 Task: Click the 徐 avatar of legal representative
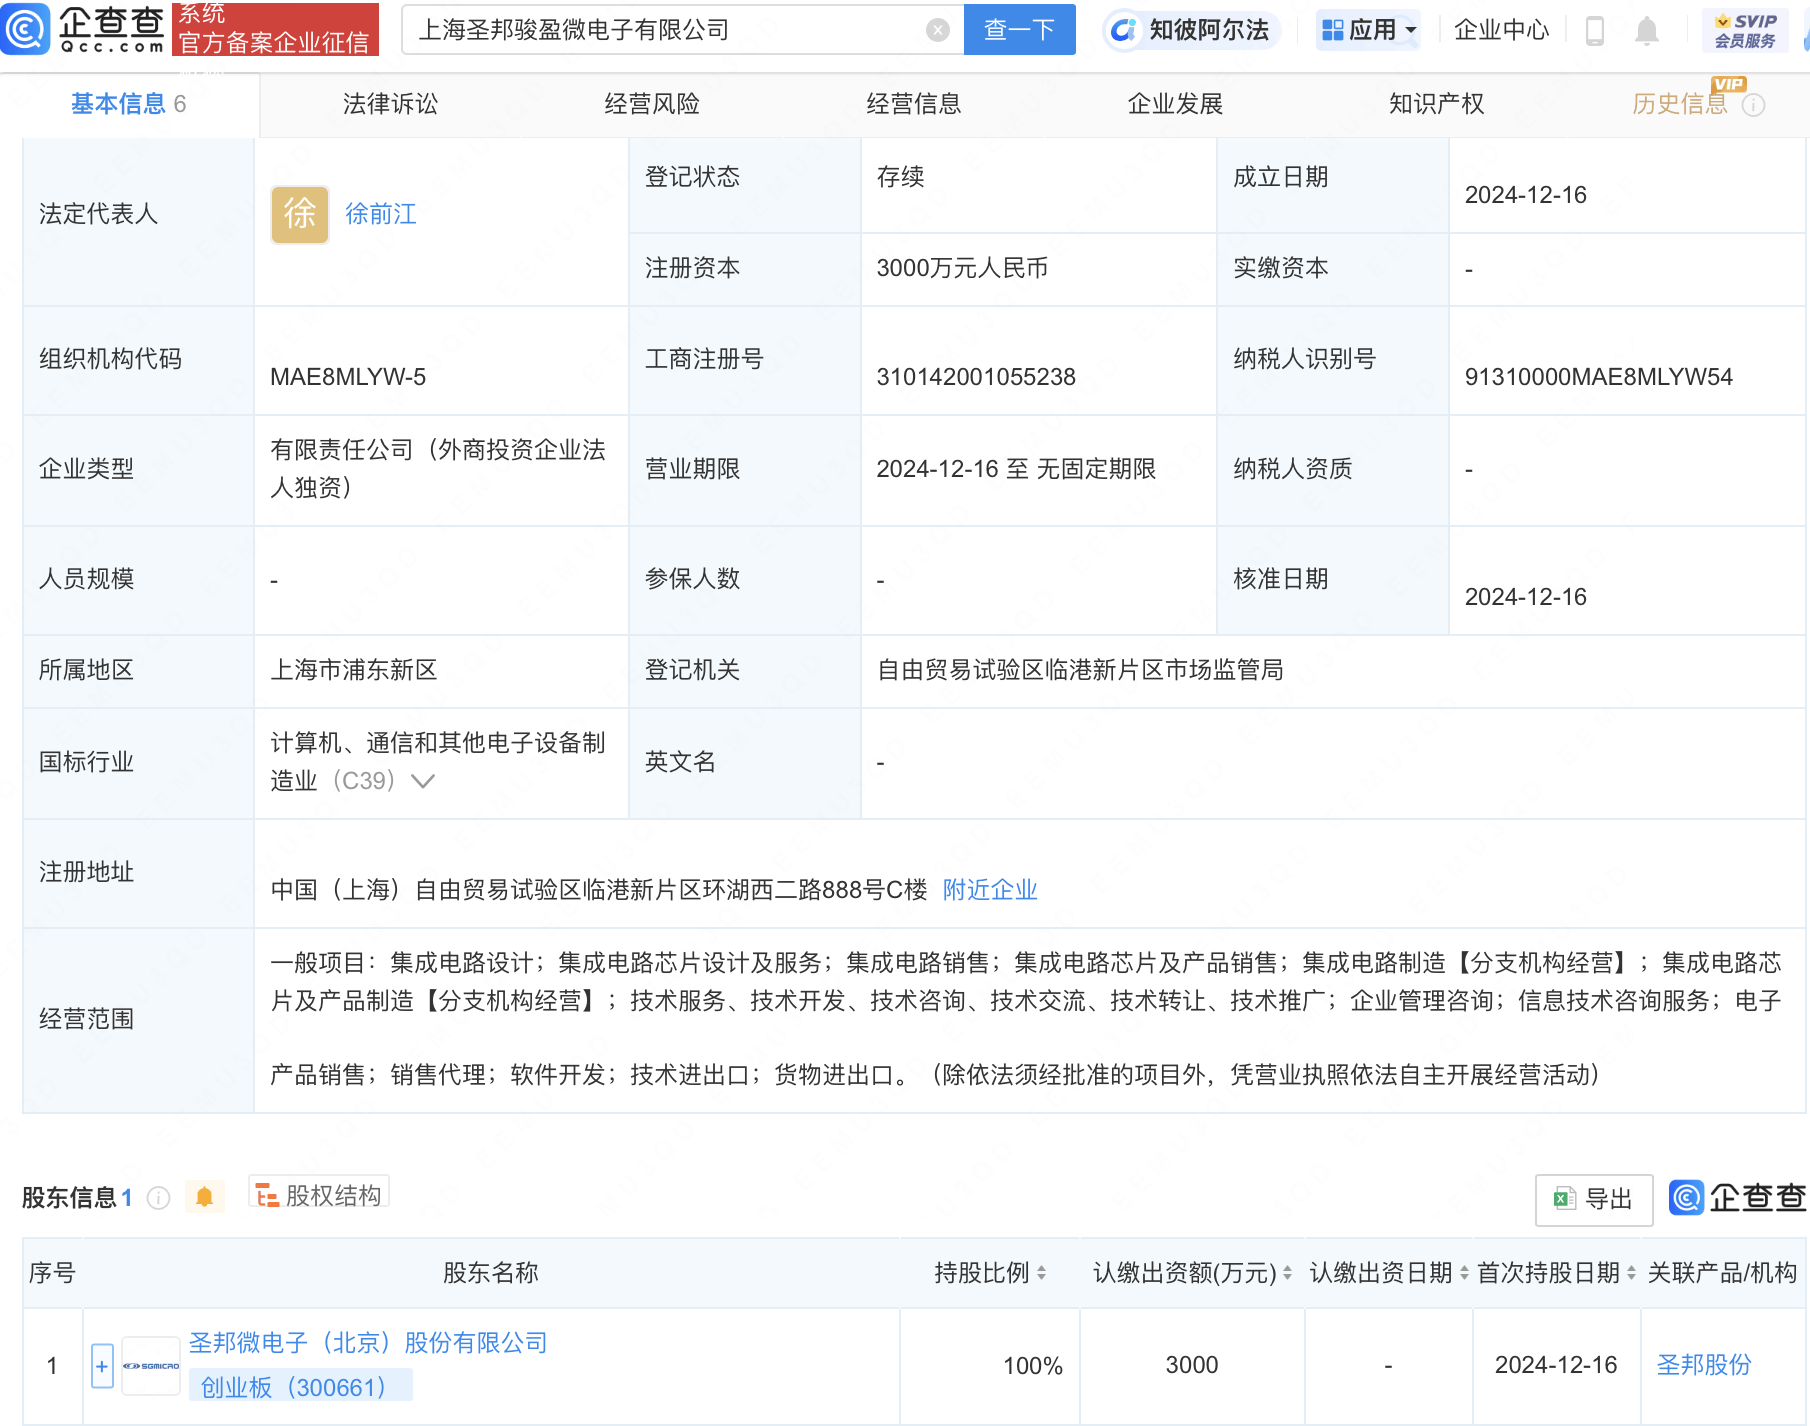coord(300,214)
